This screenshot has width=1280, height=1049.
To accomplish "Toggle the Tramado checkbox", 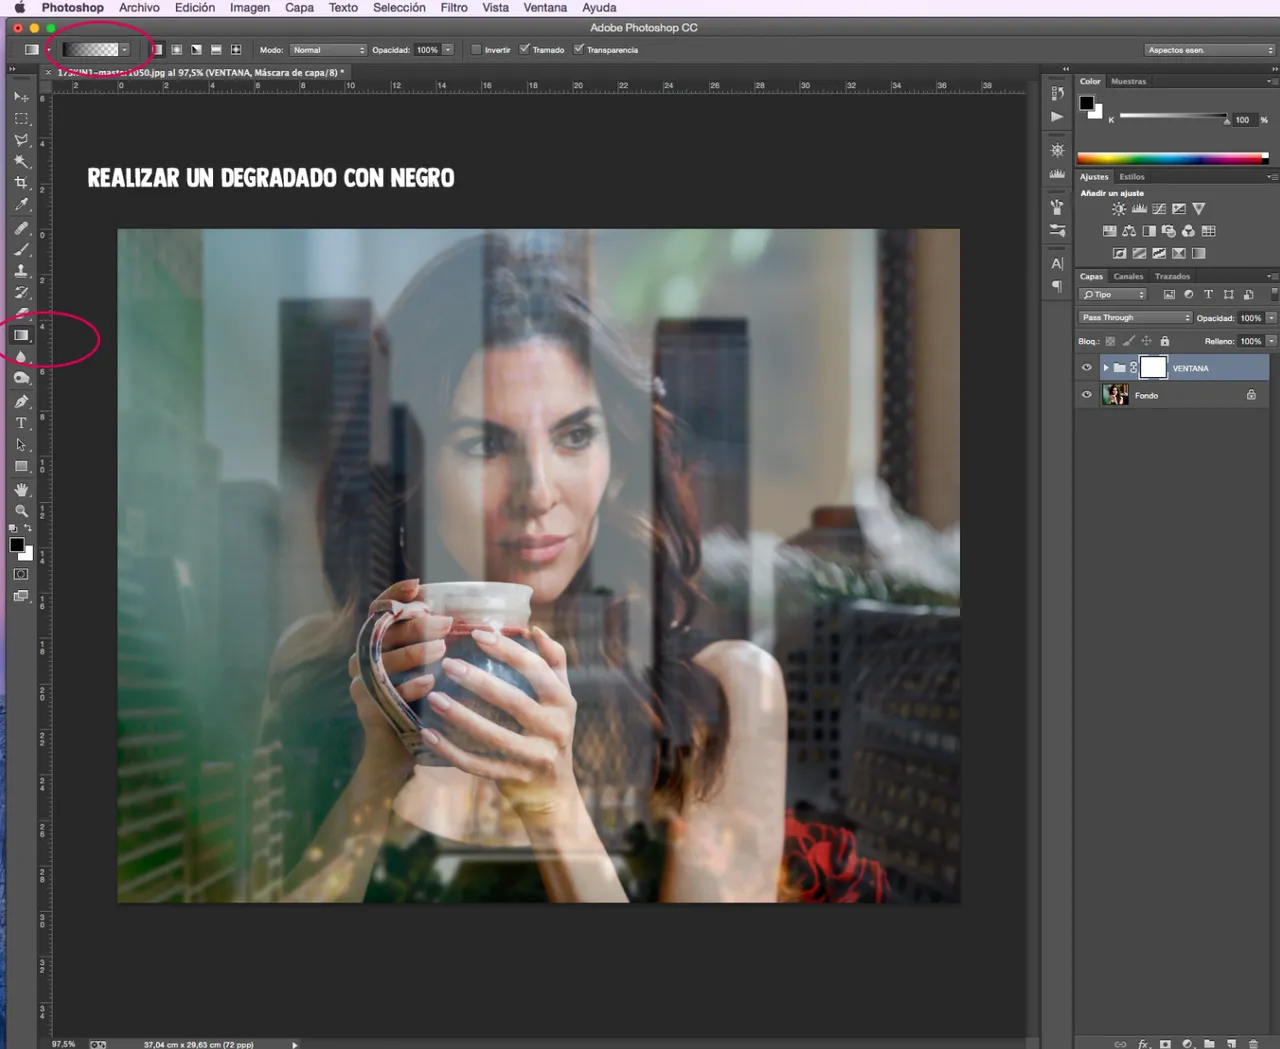I will click(524, 49).
